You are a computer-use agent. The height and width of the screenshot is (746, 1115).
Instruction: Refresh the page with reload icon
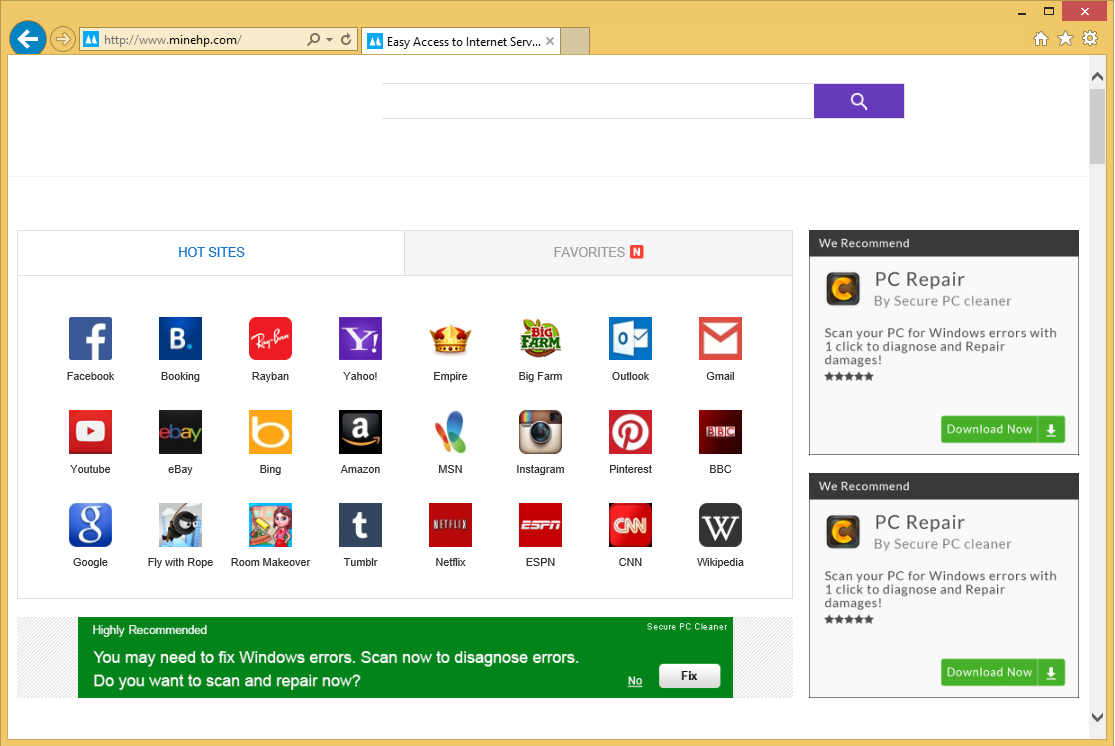(x=346, y=40)
